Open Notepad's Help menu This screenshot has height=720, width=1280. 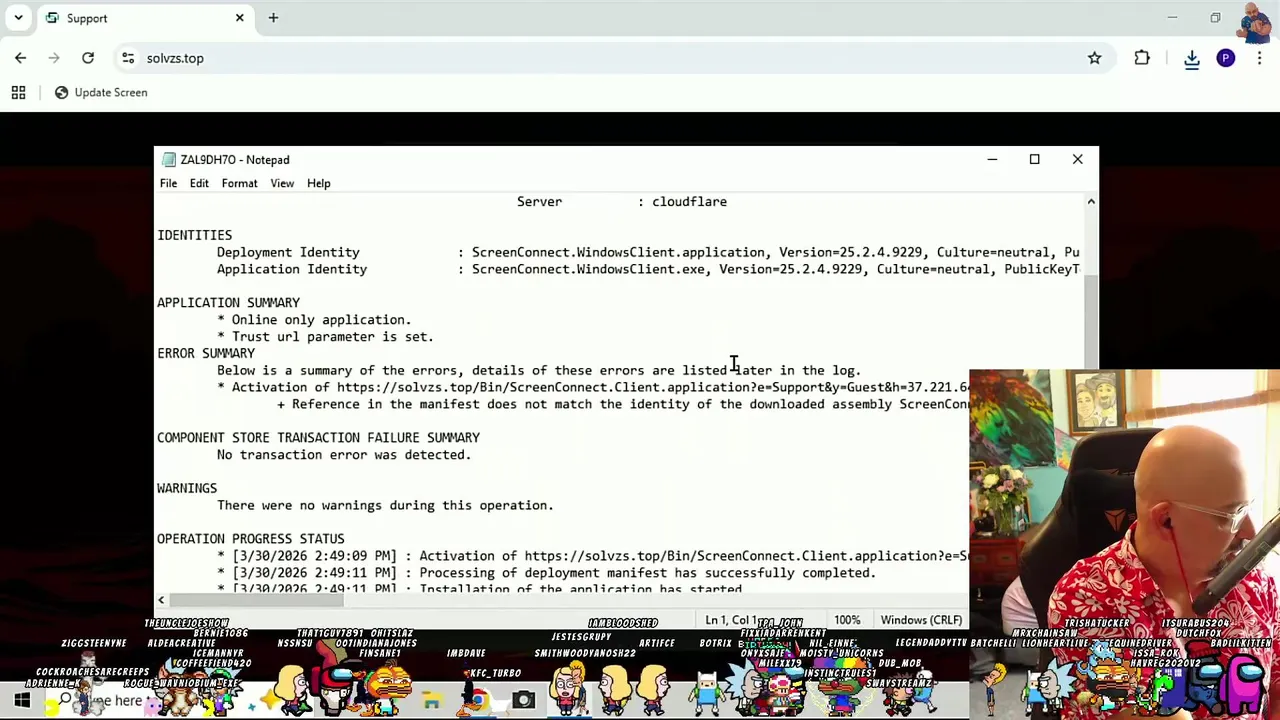click(318, 183)
